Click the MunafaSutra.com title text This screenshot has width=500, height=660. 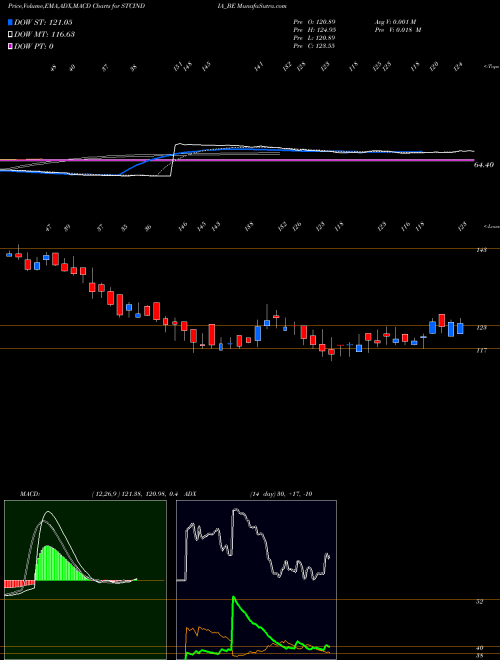262,6
